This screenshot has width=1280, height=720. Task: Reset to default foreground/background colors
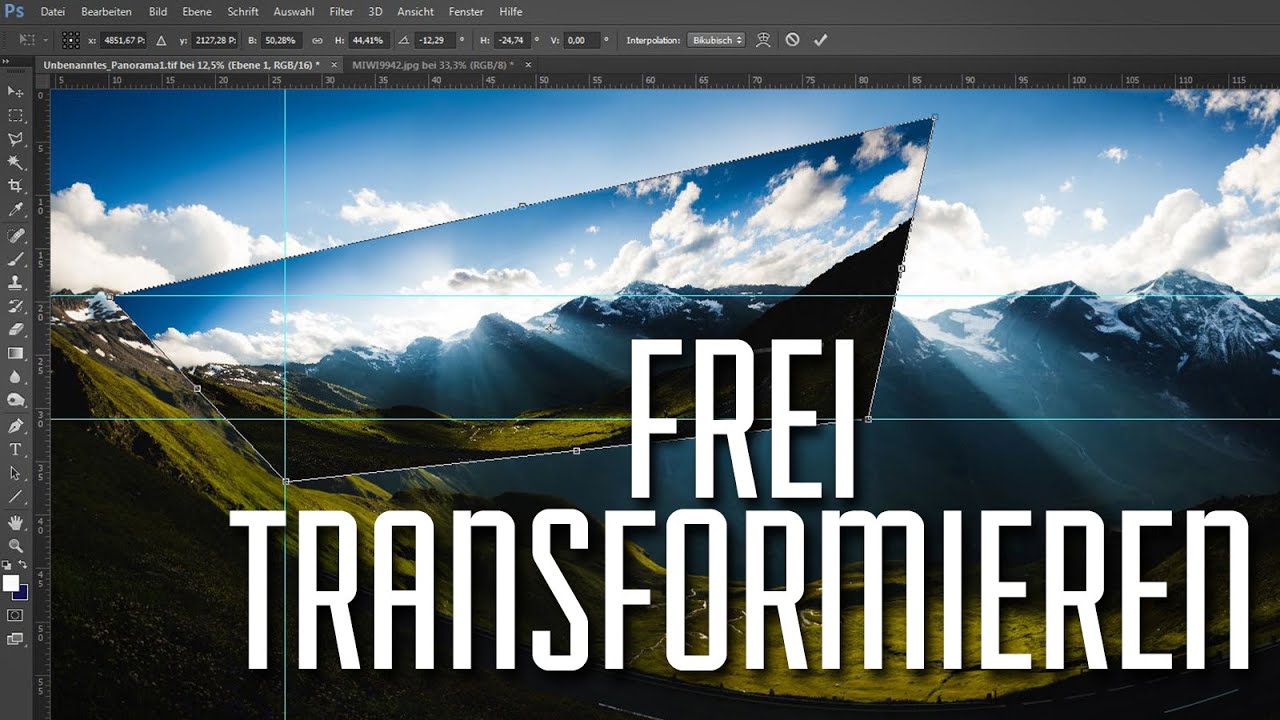click(x=7, y=566)
